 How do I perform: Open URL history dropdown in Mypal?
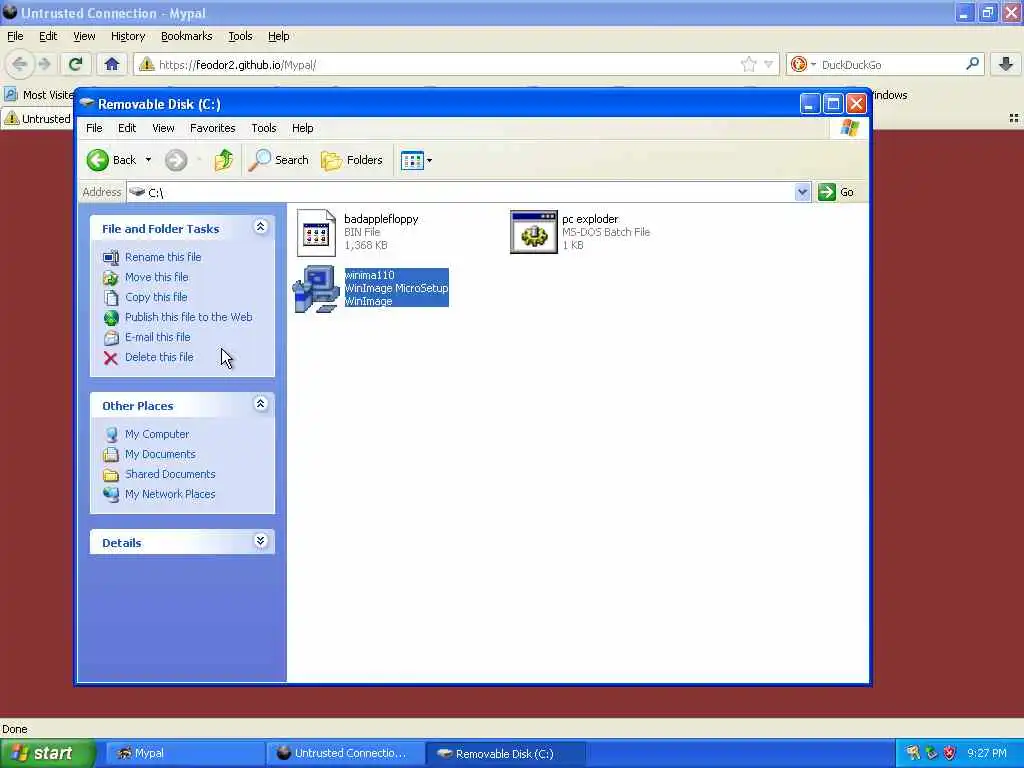[x=769, y=64]
